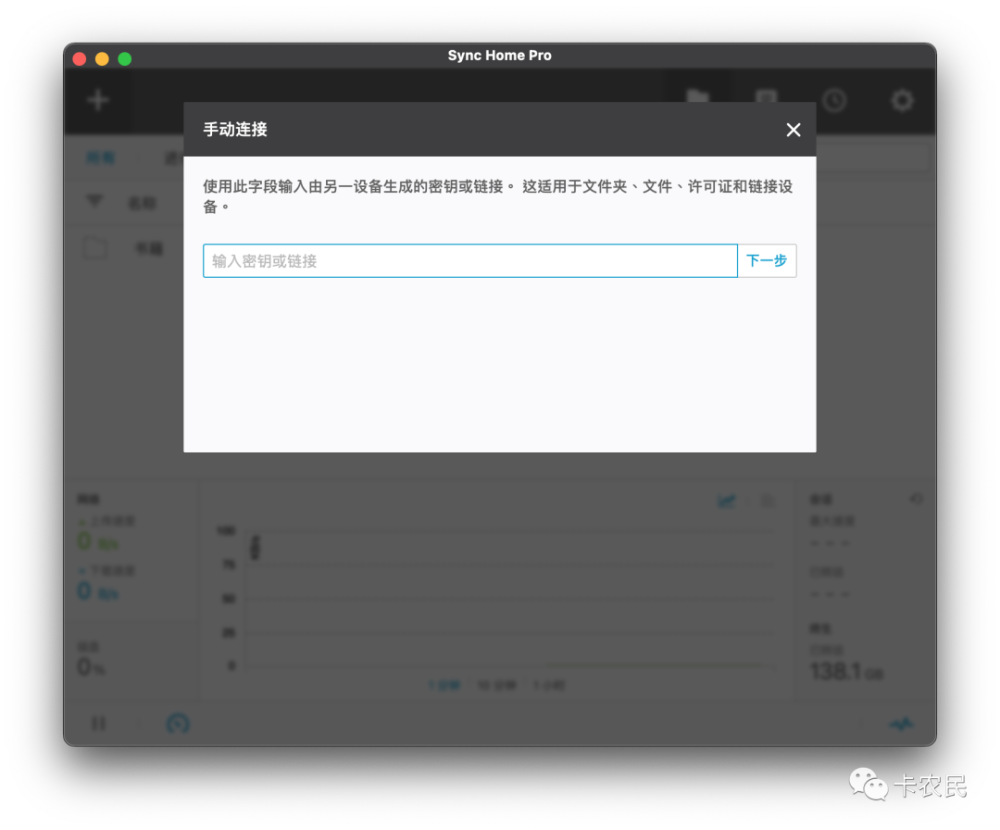
Task: Click the macOS green zoom window button
Action: pyautogui.click(x=125, y=59)
